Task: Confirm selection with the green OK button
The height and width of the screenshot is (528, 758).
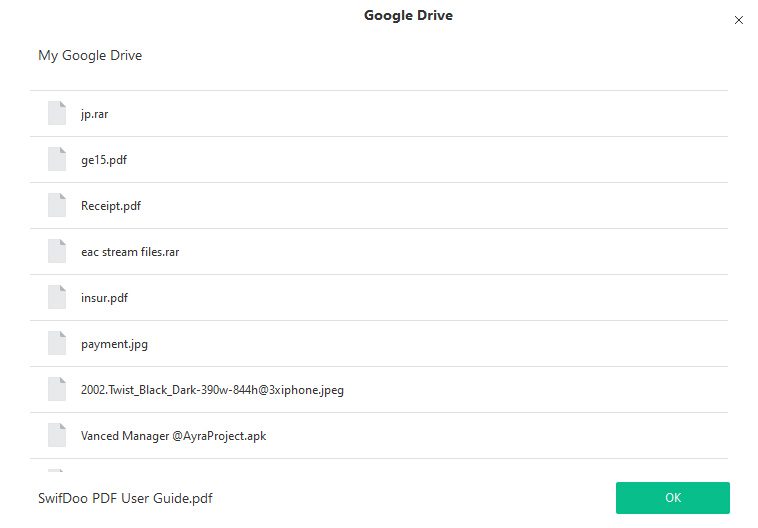Action: 672,498
